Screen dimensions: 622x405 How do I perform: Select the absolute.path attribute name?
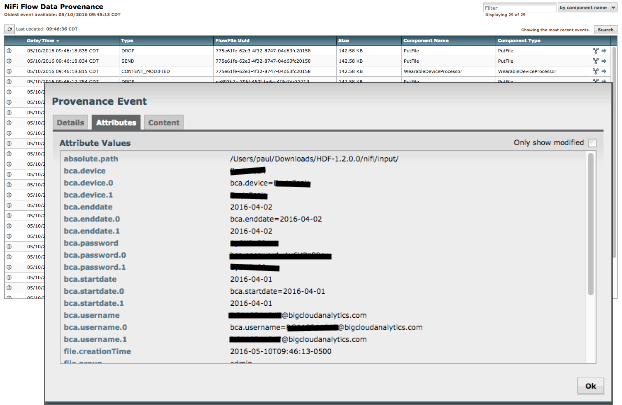pos(91,159)
